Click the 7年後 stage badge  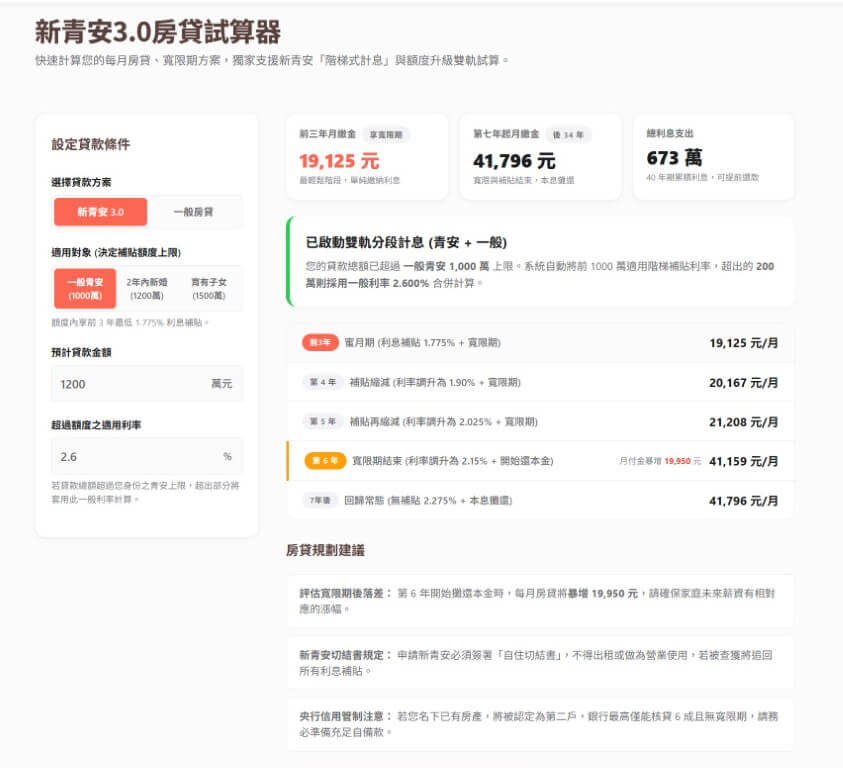(x=320, y=500)
